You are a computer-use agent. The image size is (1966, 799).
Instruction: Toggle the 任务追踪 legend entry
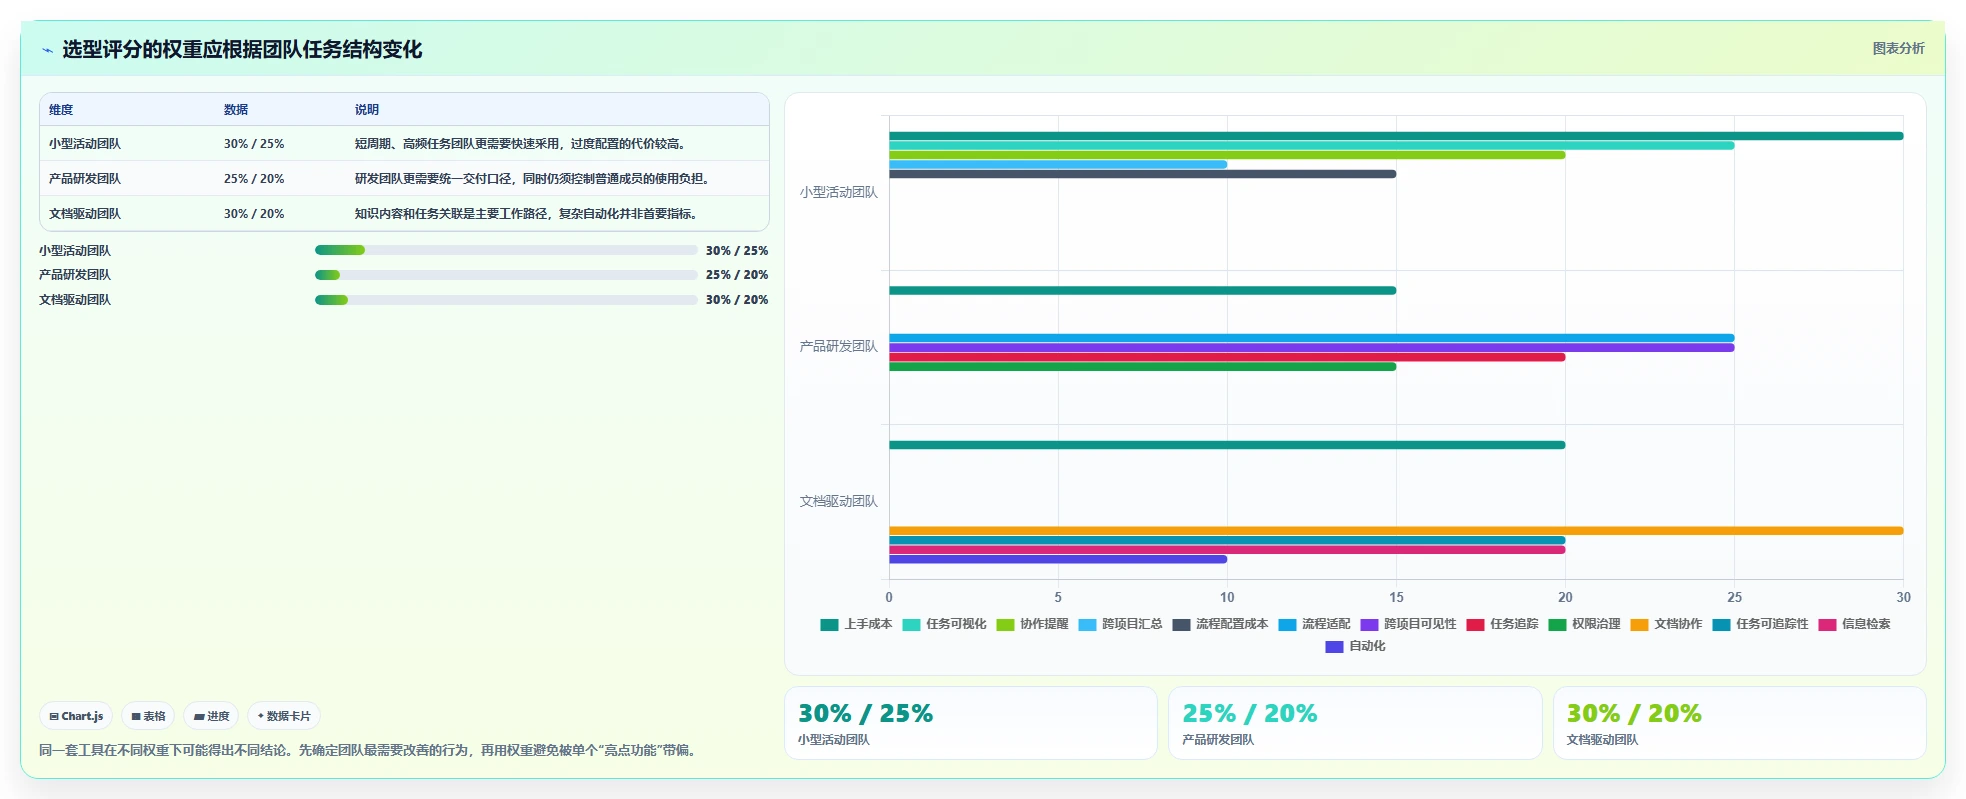click(1502, 624)
